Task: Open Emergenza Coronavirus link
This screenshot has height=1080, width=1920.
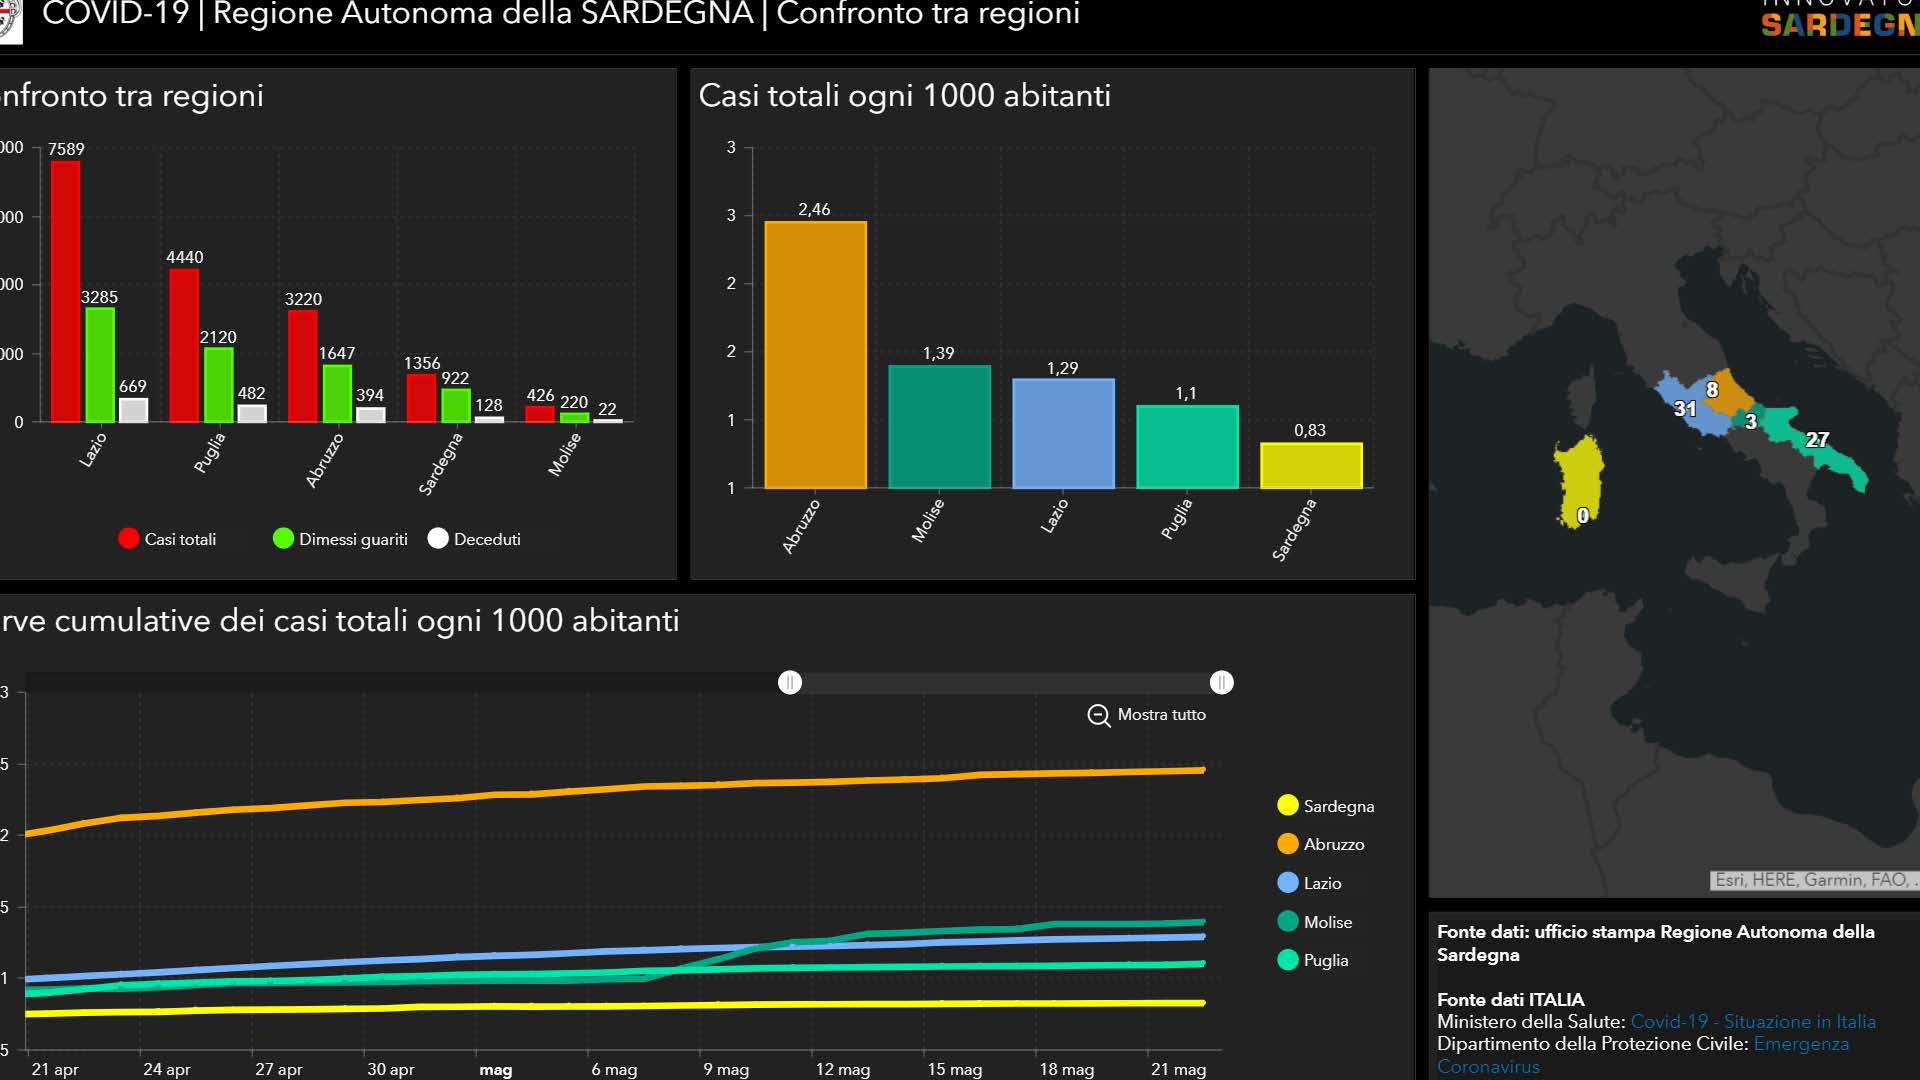Action: tap(1800, 1044)
